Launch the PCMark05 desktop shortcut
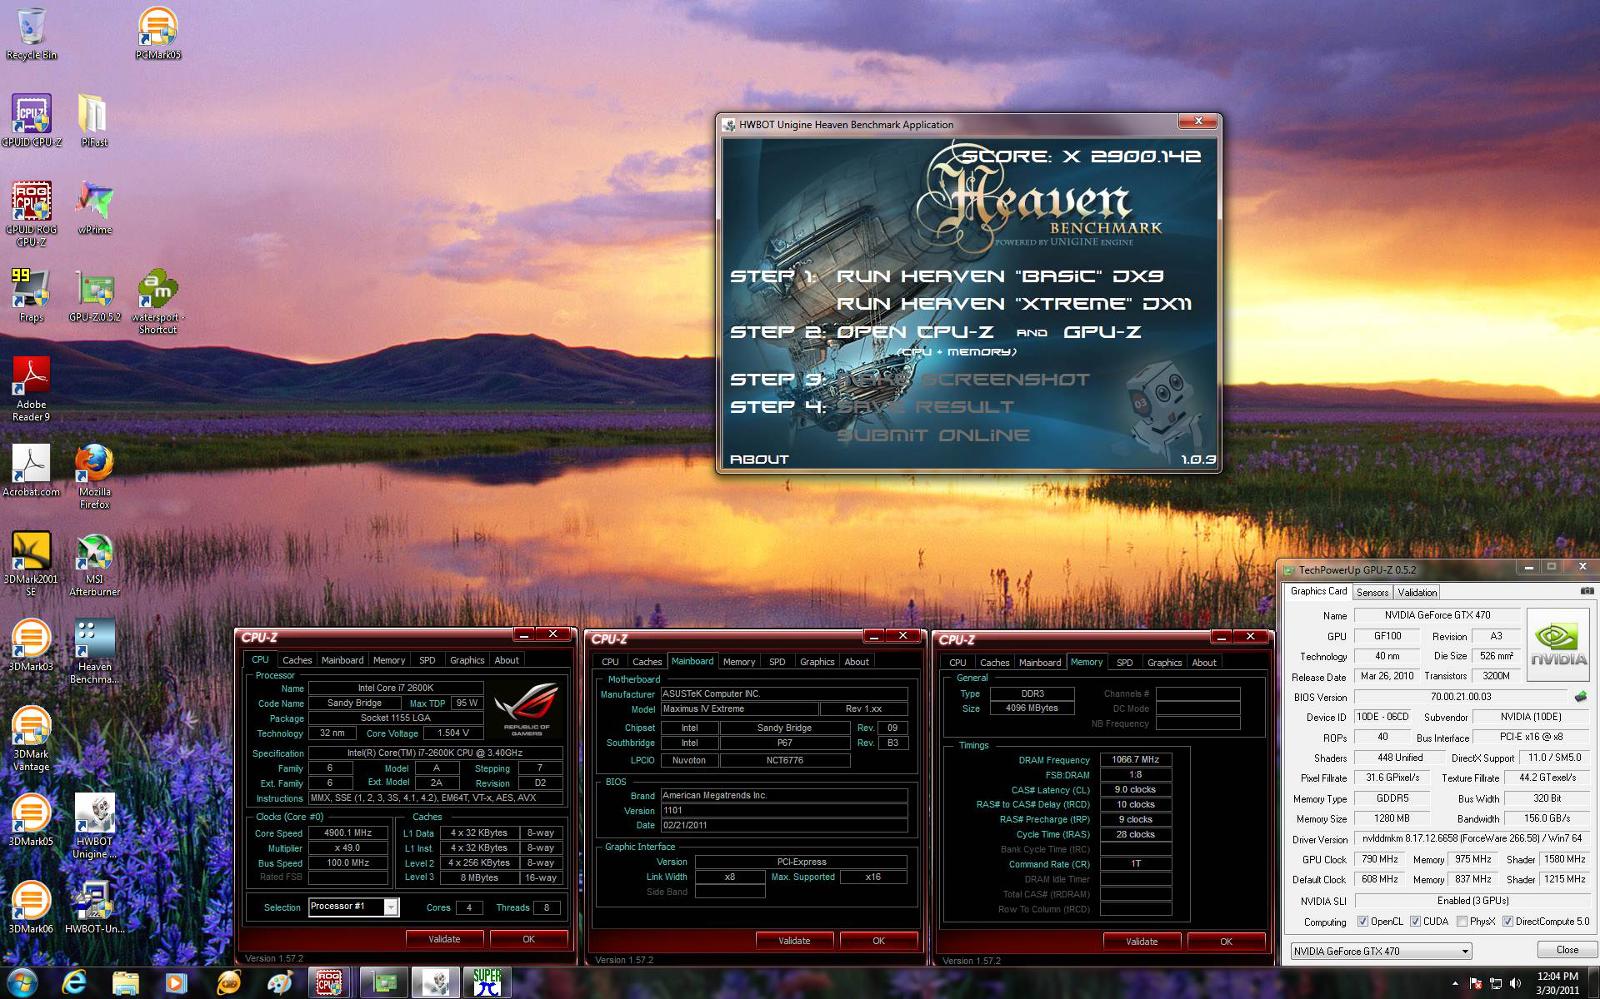 158,33
